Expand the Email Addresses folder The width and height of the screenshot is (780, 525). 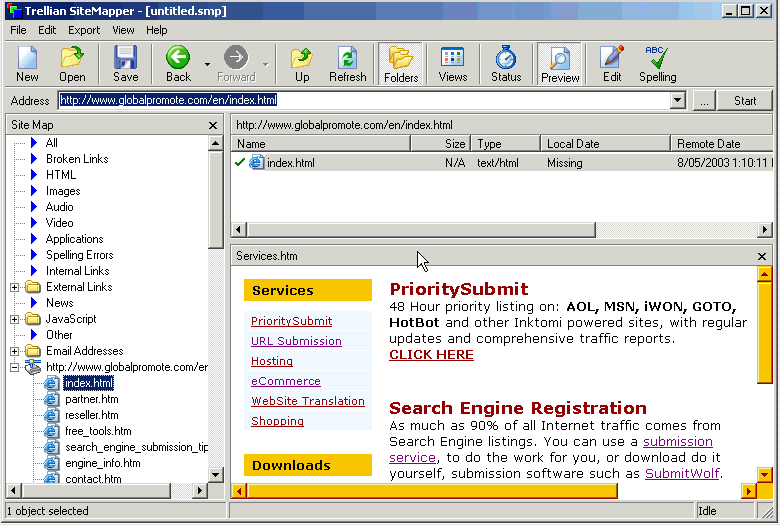coord(14,351)
